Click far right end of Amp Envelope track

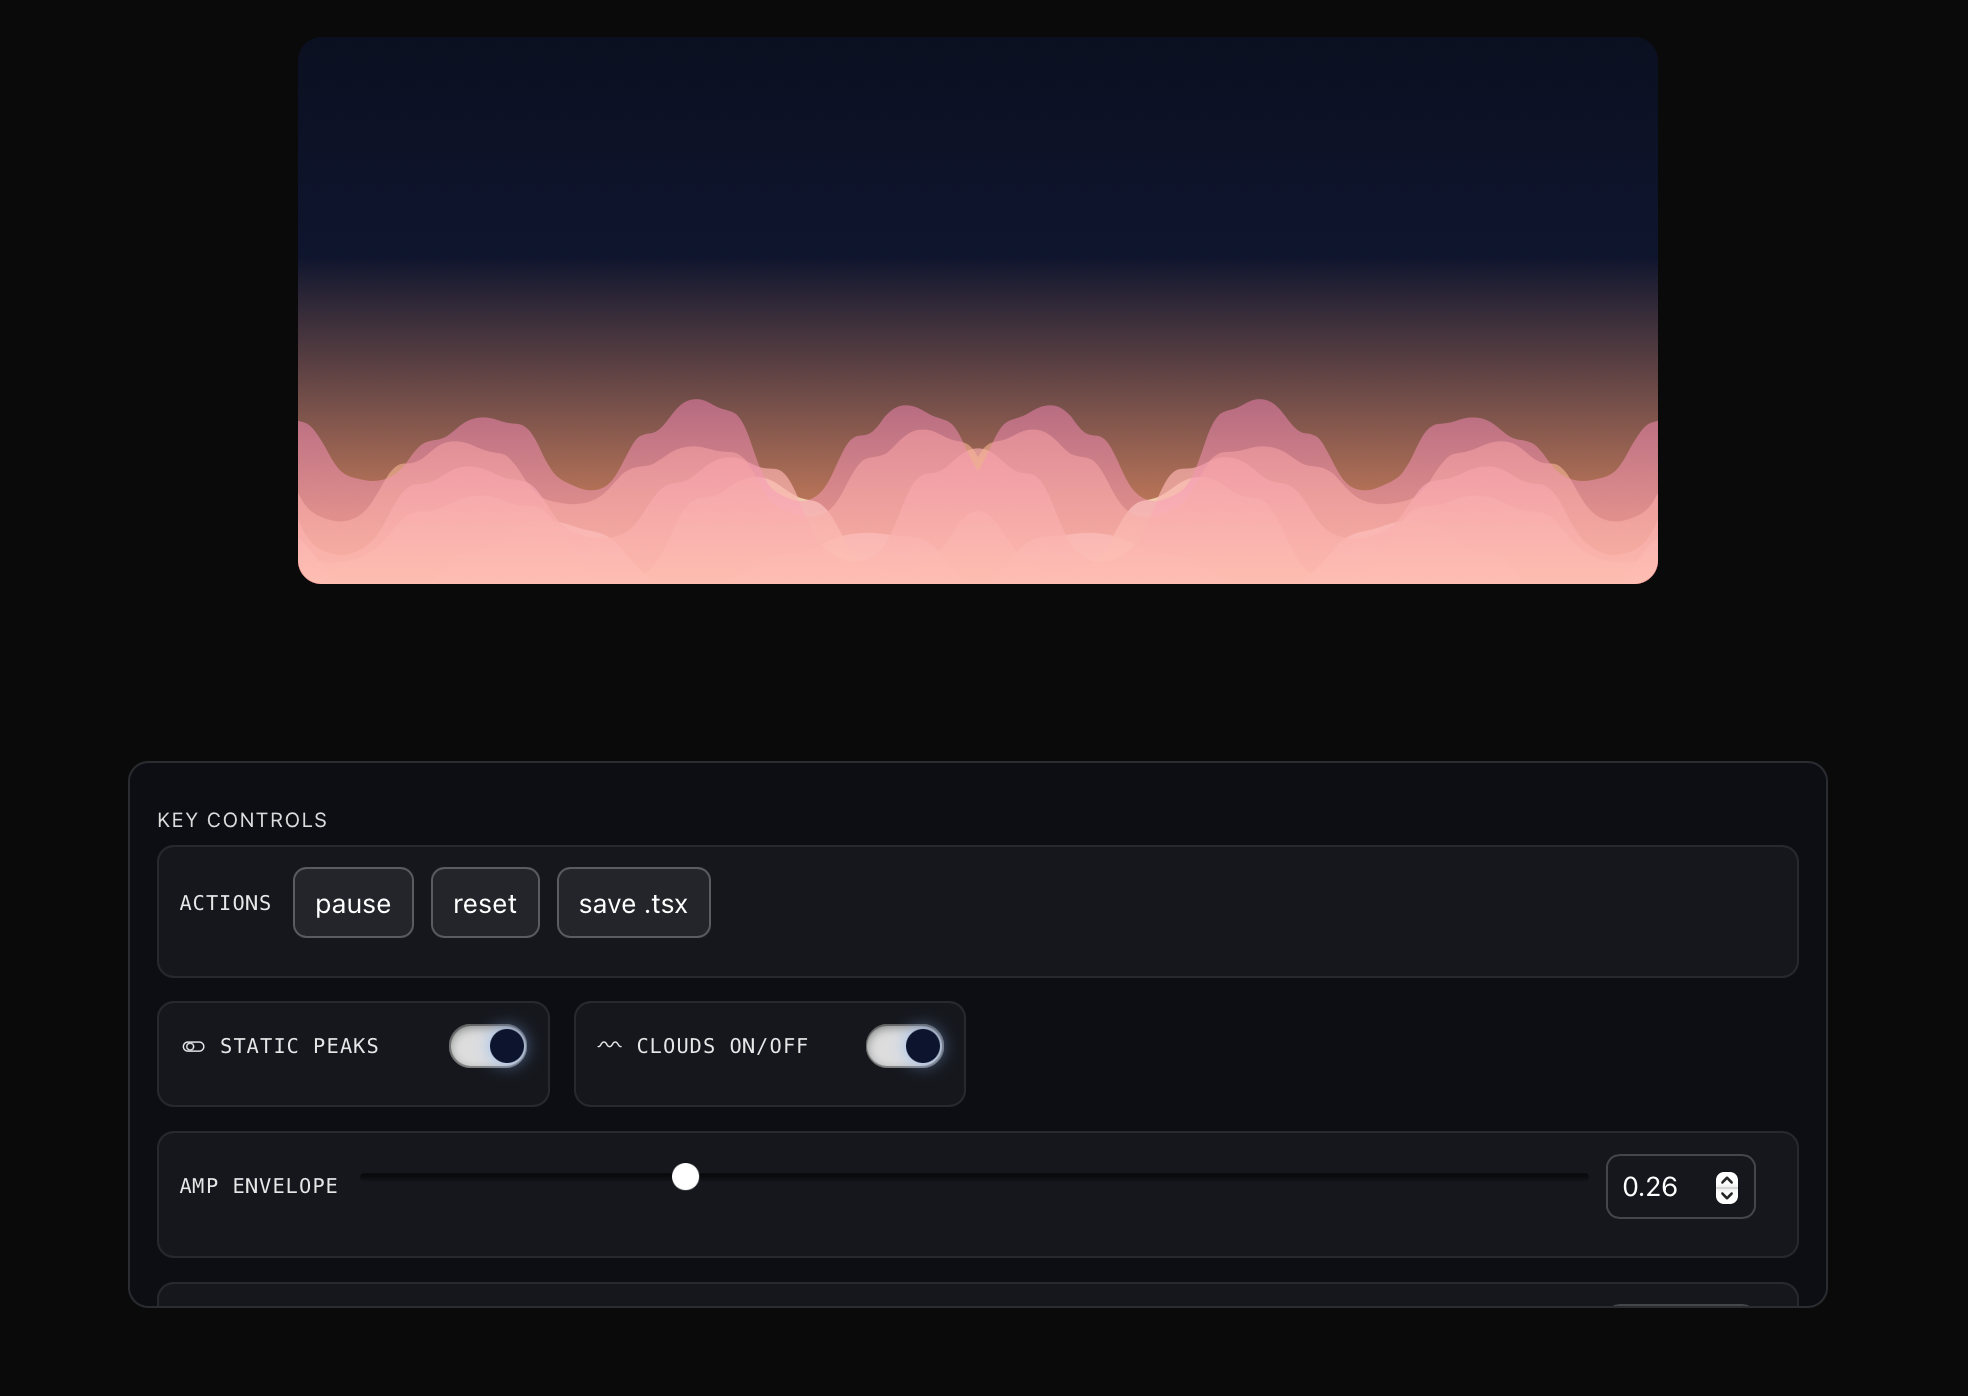pyautogui.click(x=1584, y=1177)
